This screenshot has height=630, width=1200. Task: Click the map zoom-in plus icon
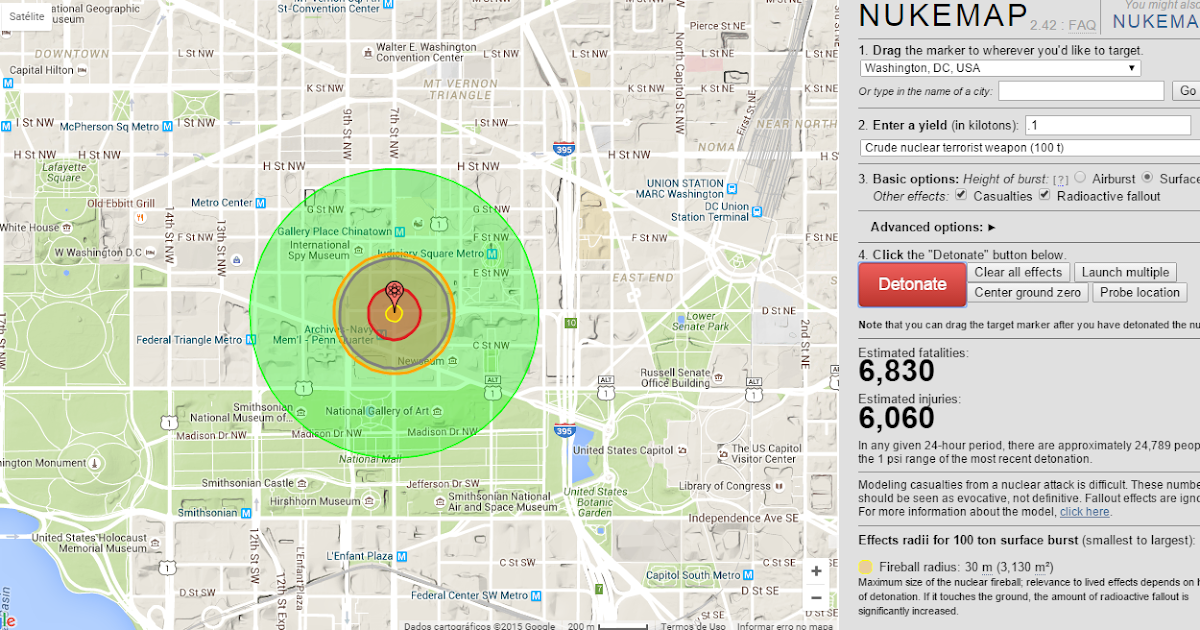pos(816,571)
